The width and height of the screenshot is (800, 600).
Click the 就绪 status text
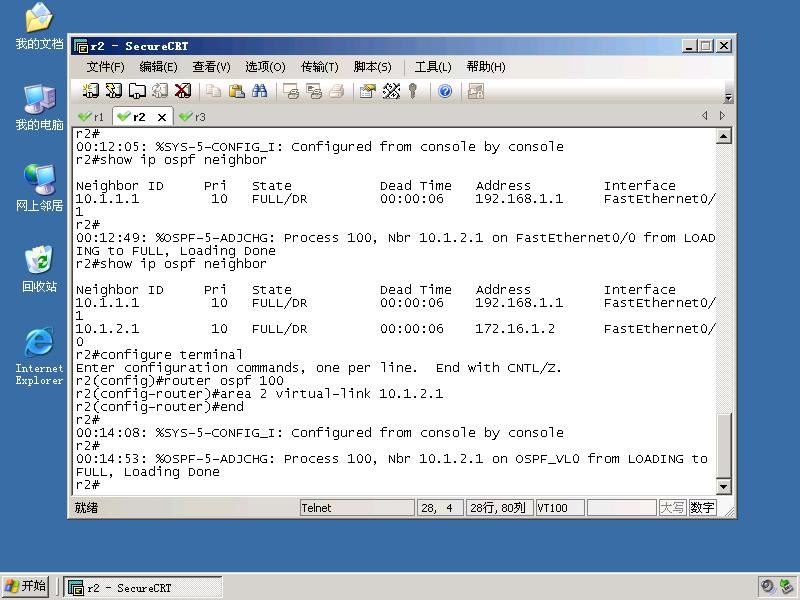coord(86,508)
